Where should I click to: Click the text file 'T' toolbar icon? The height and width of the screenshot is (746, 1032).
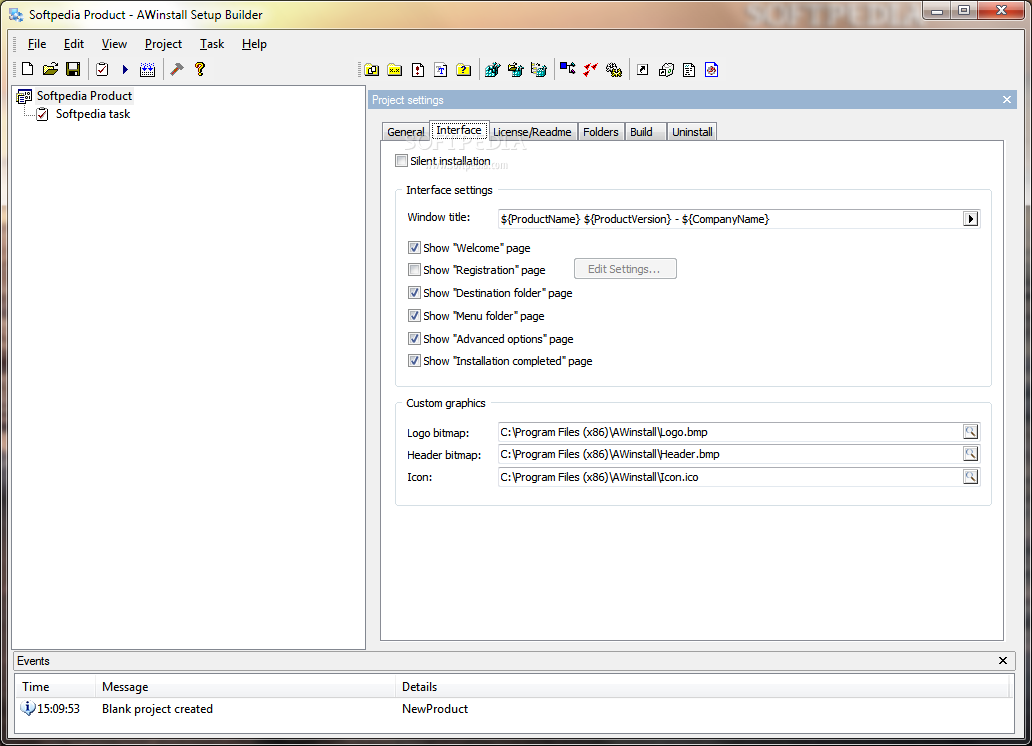point(441,70)
